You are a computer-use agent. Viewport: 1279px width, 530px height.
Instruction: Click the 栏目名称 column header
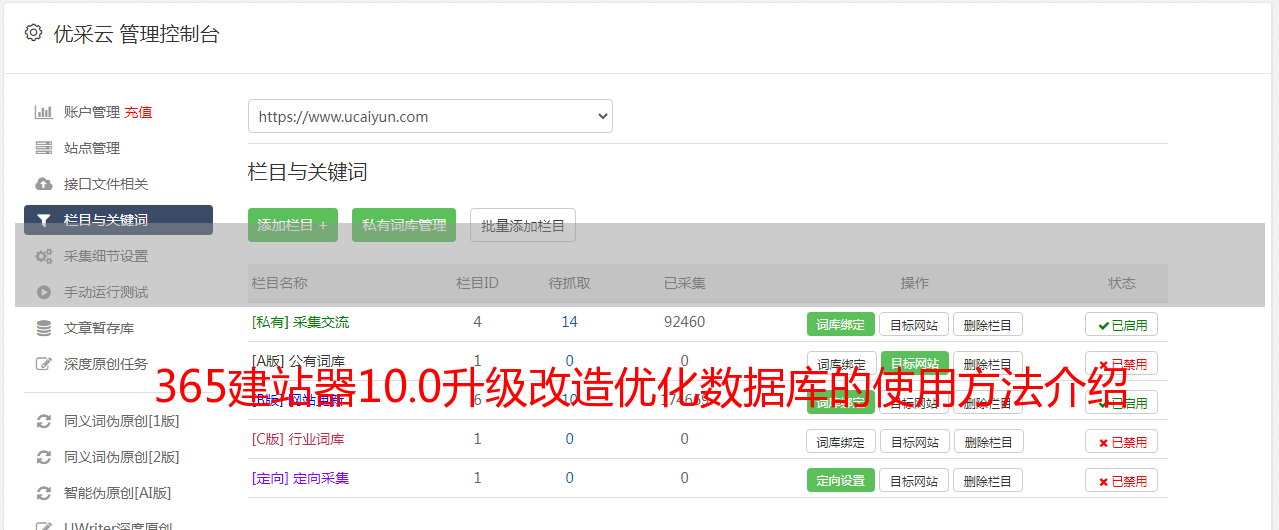(279, 283)
